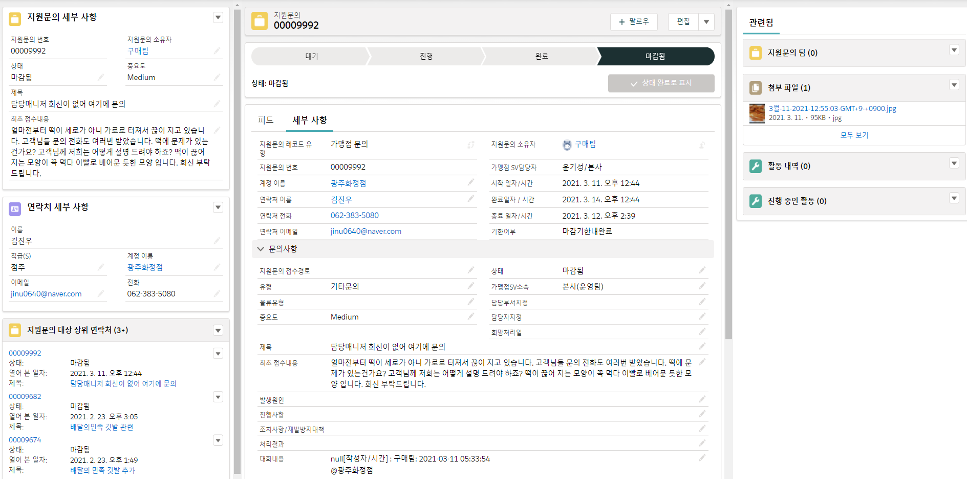
Task: Click the change owner icon by 구매팀
Action: click(x=701, y=146)
